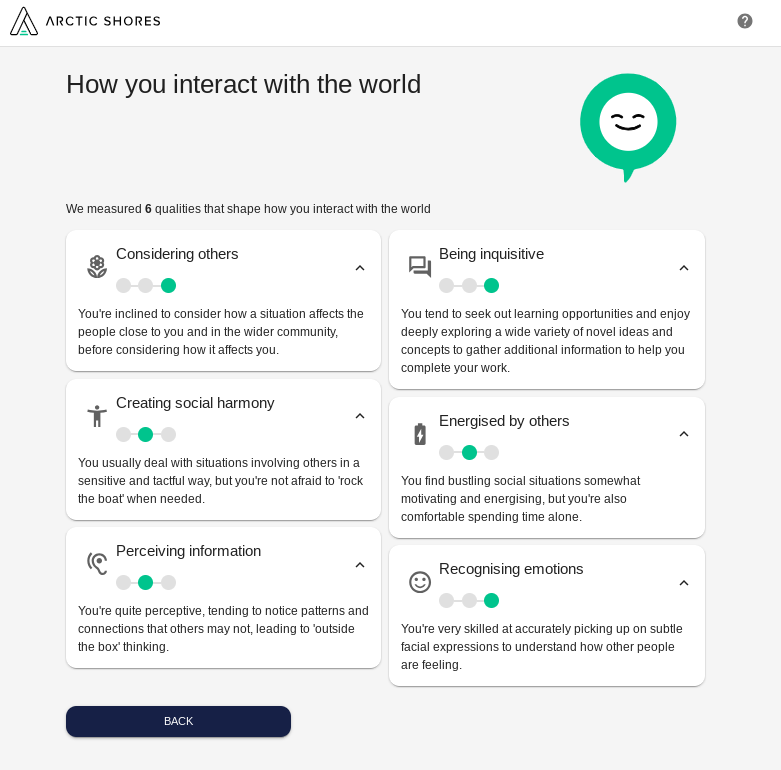Click the flower icon beside Considering others
Image resolution: width=781 pixels, height=770 pixels.
tap(97, 267)
